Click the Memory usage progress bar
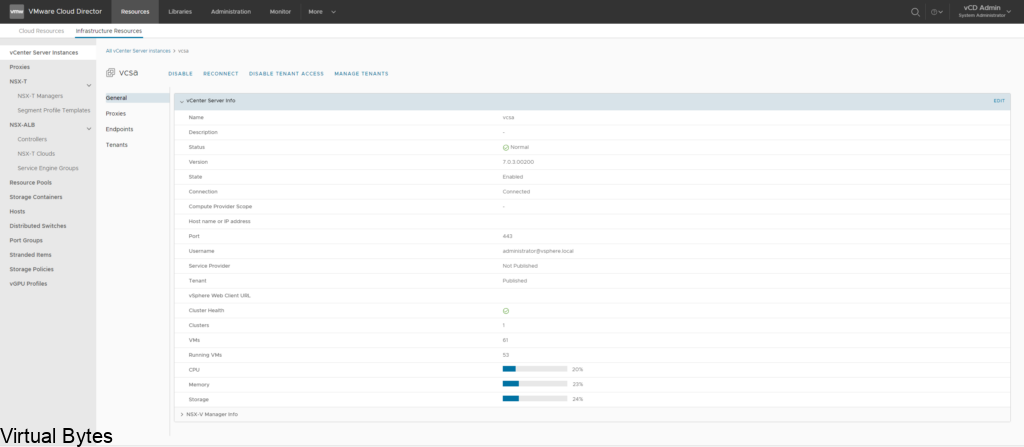Viewport: 1024px width, 447px height. point(535,384)
